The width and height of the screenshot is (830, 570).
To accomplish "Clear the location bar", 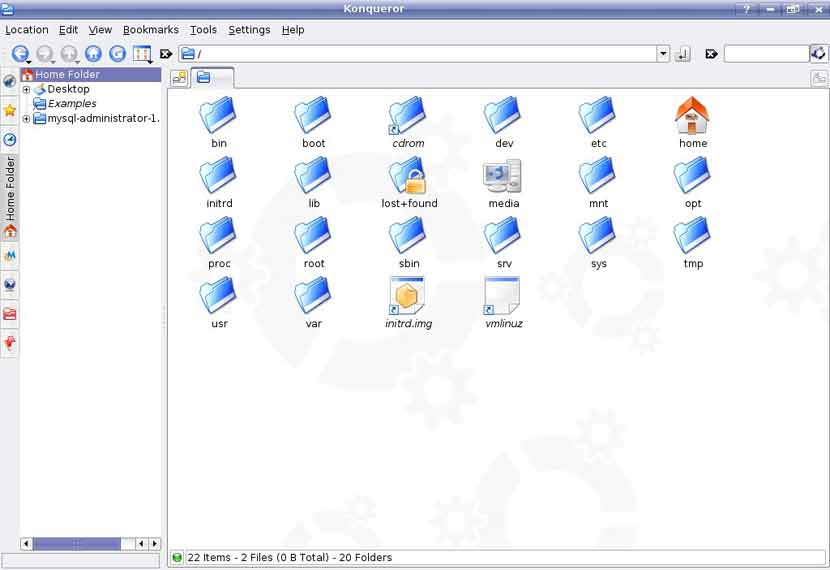I will (x=166, y=54).
